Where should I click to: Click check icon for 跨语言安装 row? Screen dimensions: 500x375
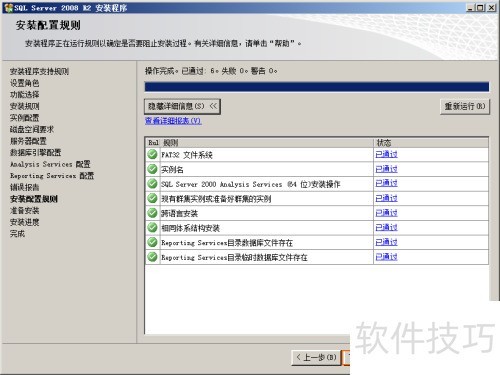(x=152, y=213)
